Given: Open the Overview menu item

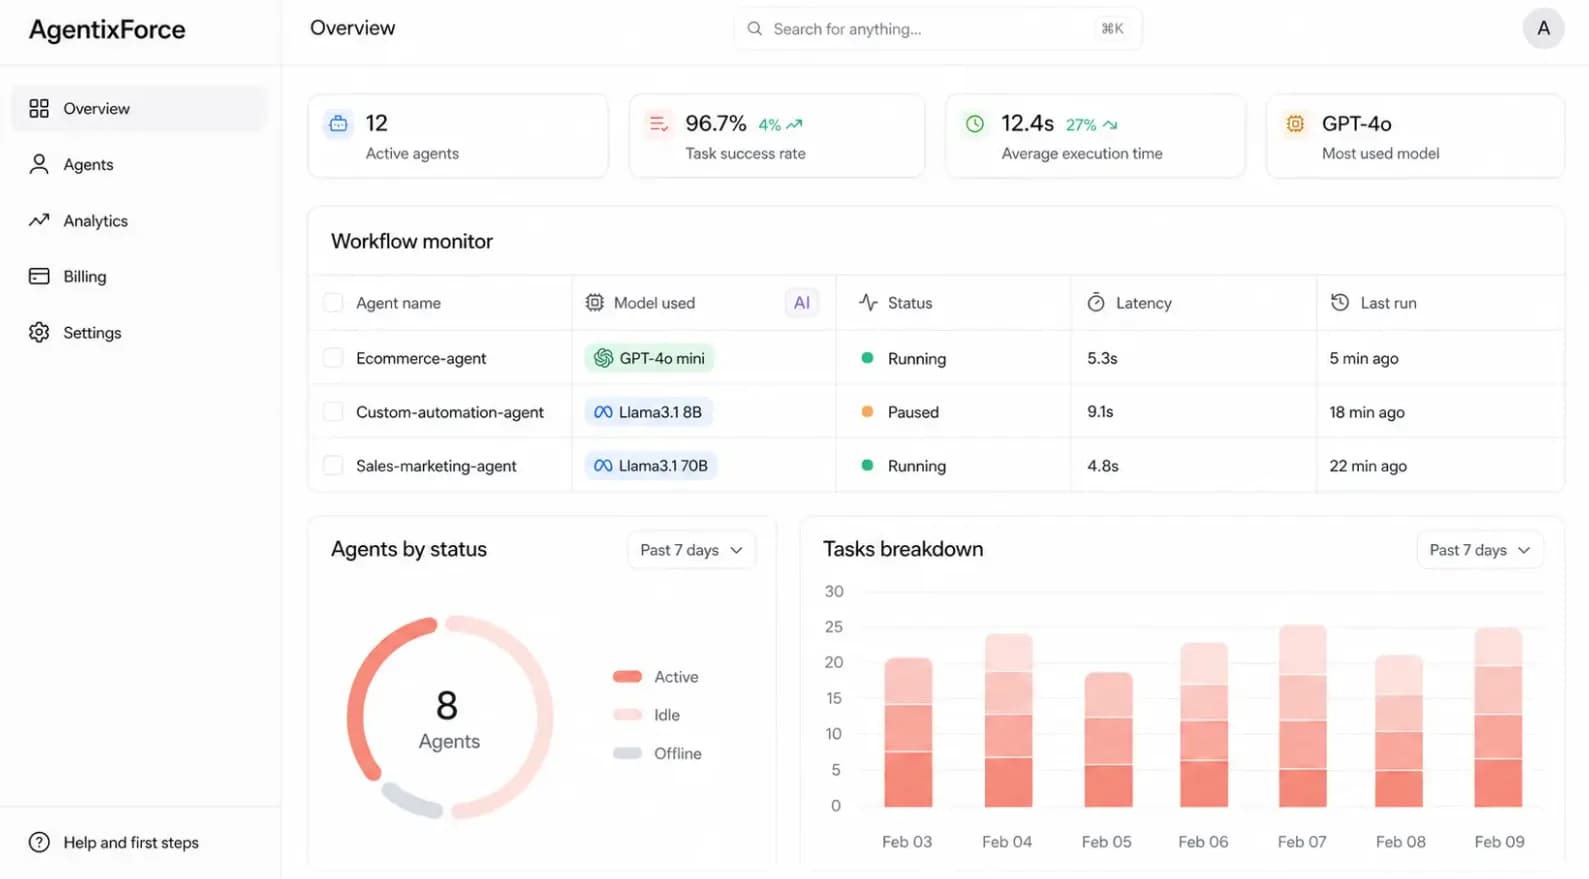Looking at the screenshot, I should [x=139, y=108].
